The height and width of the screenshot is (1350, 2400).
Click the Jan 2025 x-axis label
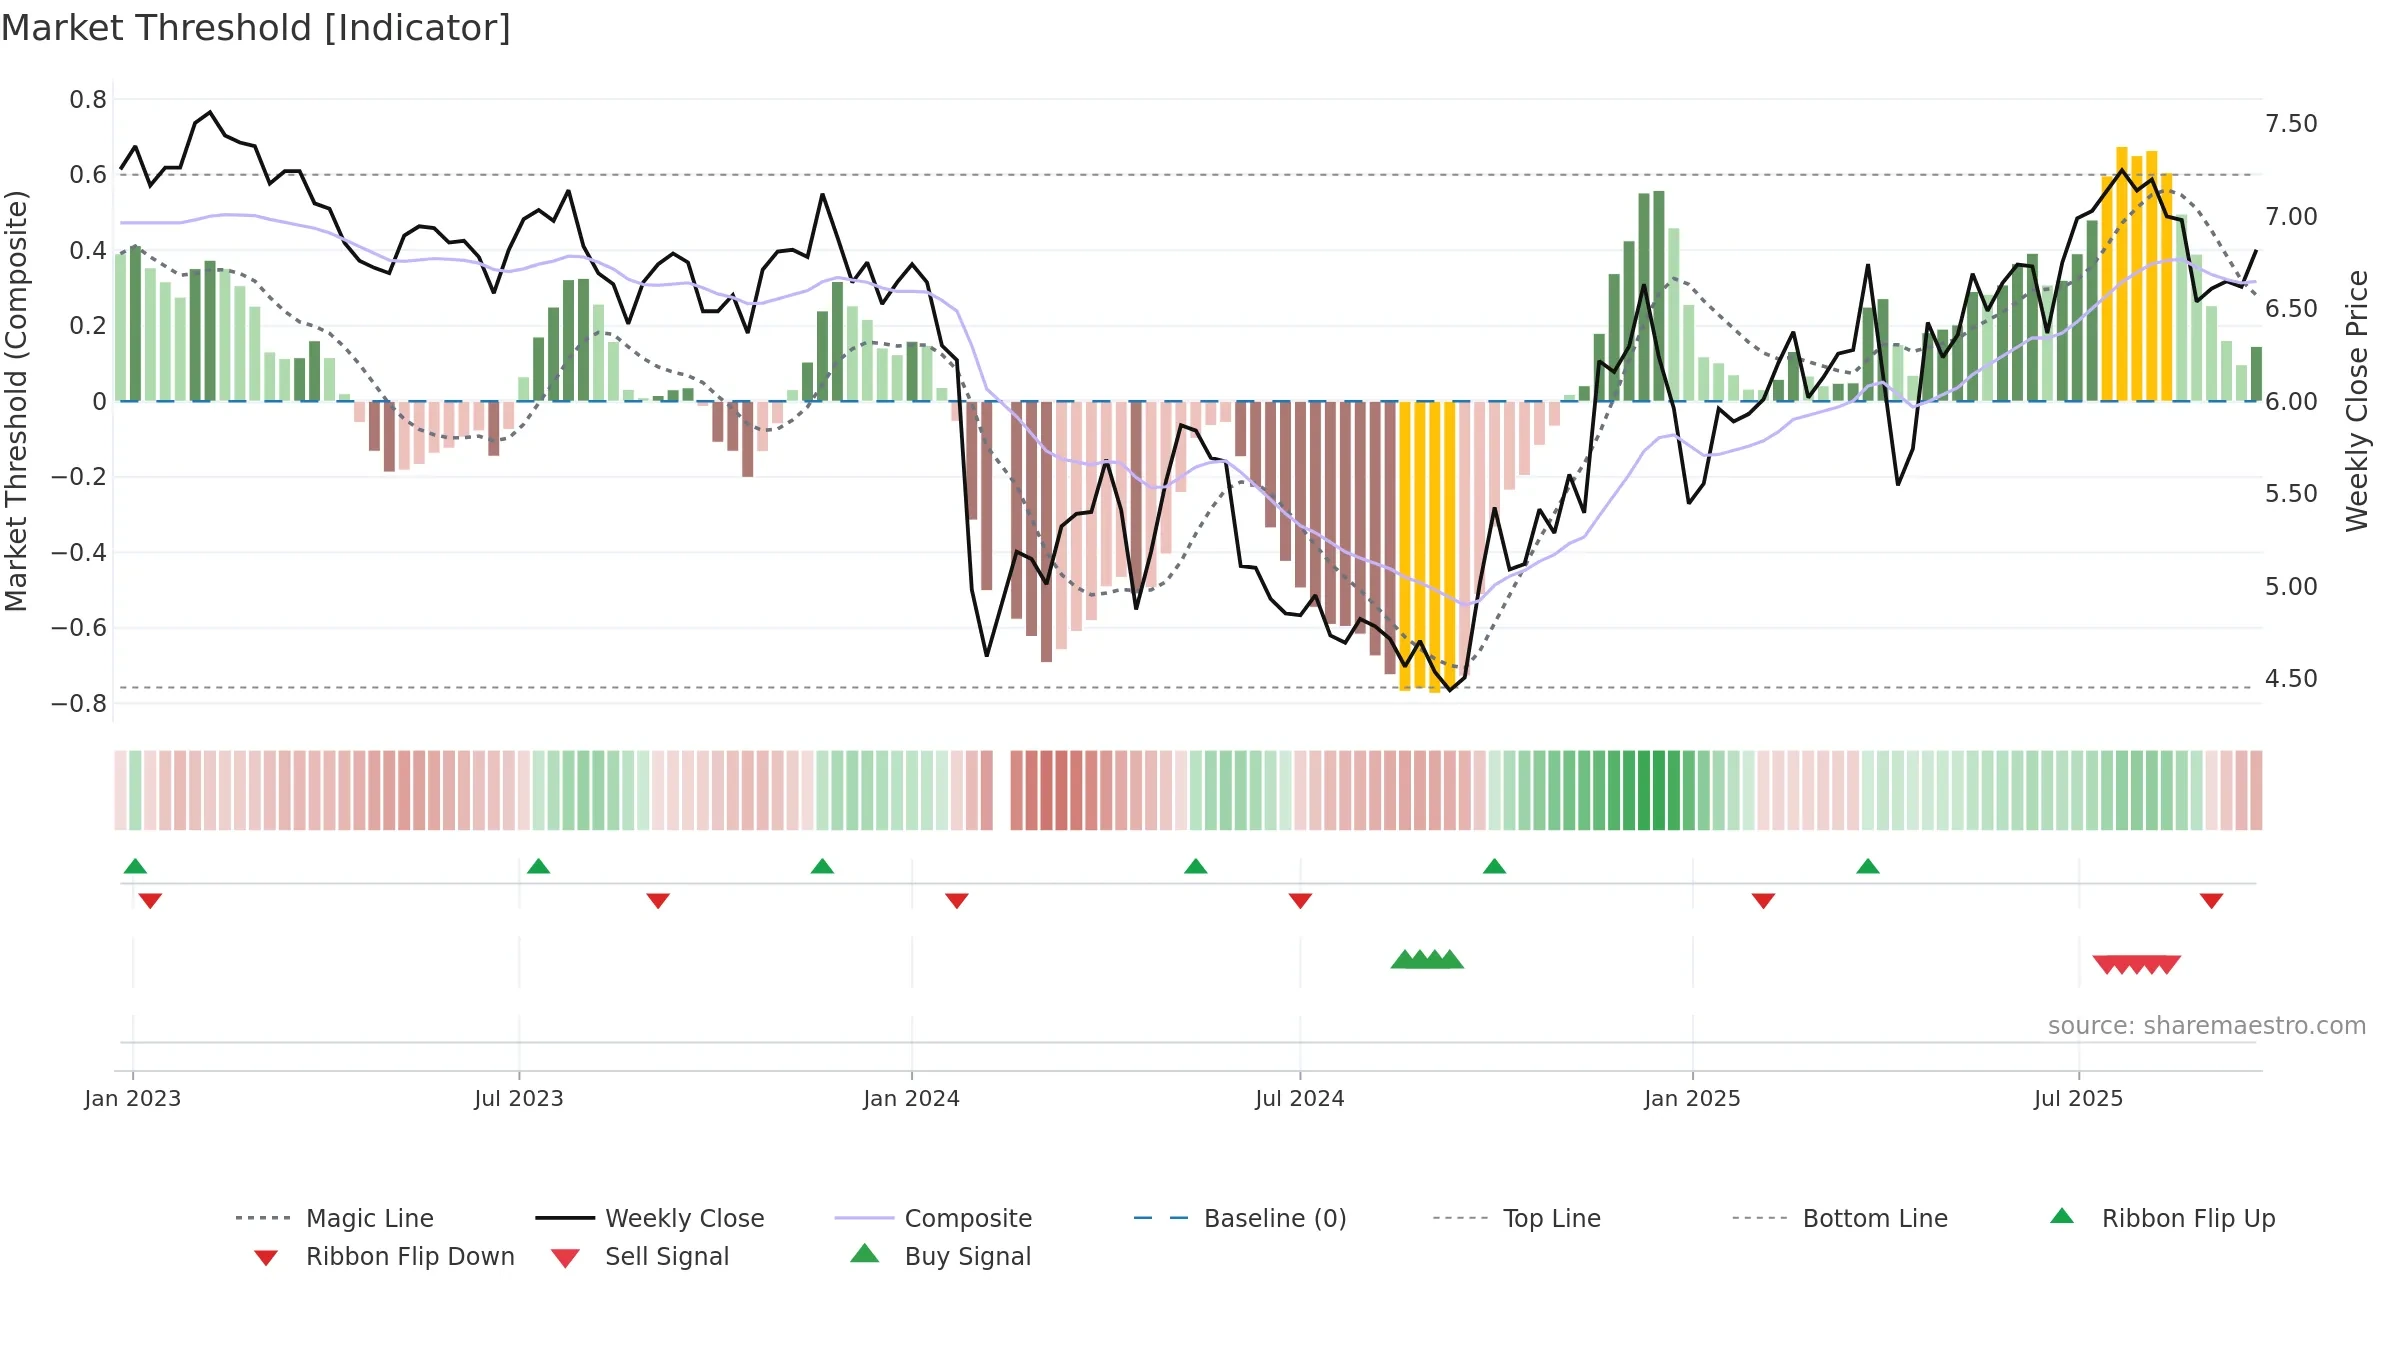point(1693,1099)
